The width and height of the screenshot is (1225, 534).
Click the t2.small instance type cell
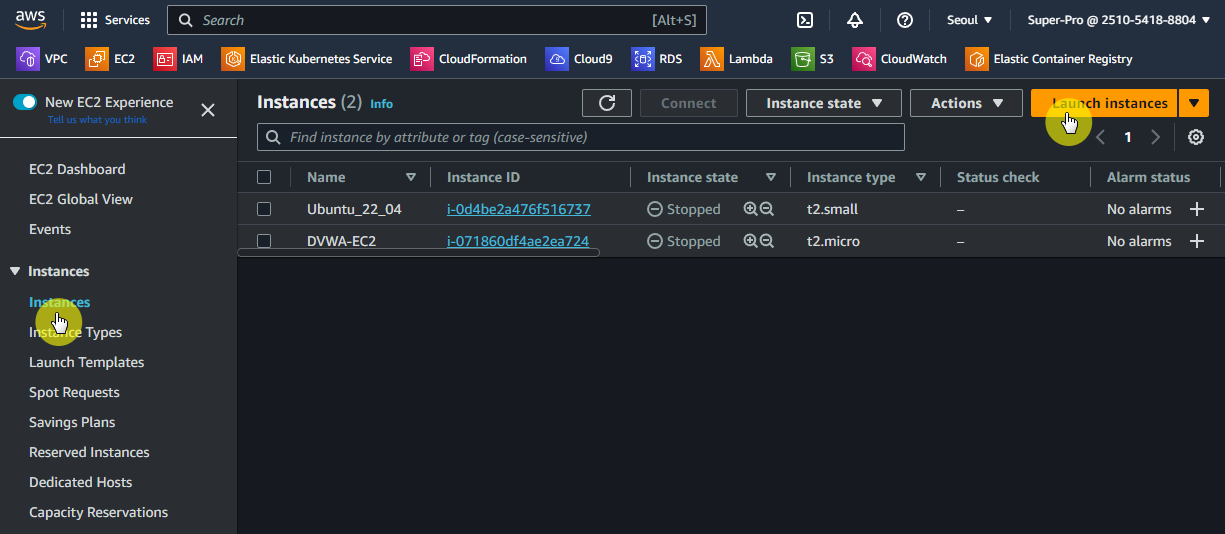pos(832,209)
